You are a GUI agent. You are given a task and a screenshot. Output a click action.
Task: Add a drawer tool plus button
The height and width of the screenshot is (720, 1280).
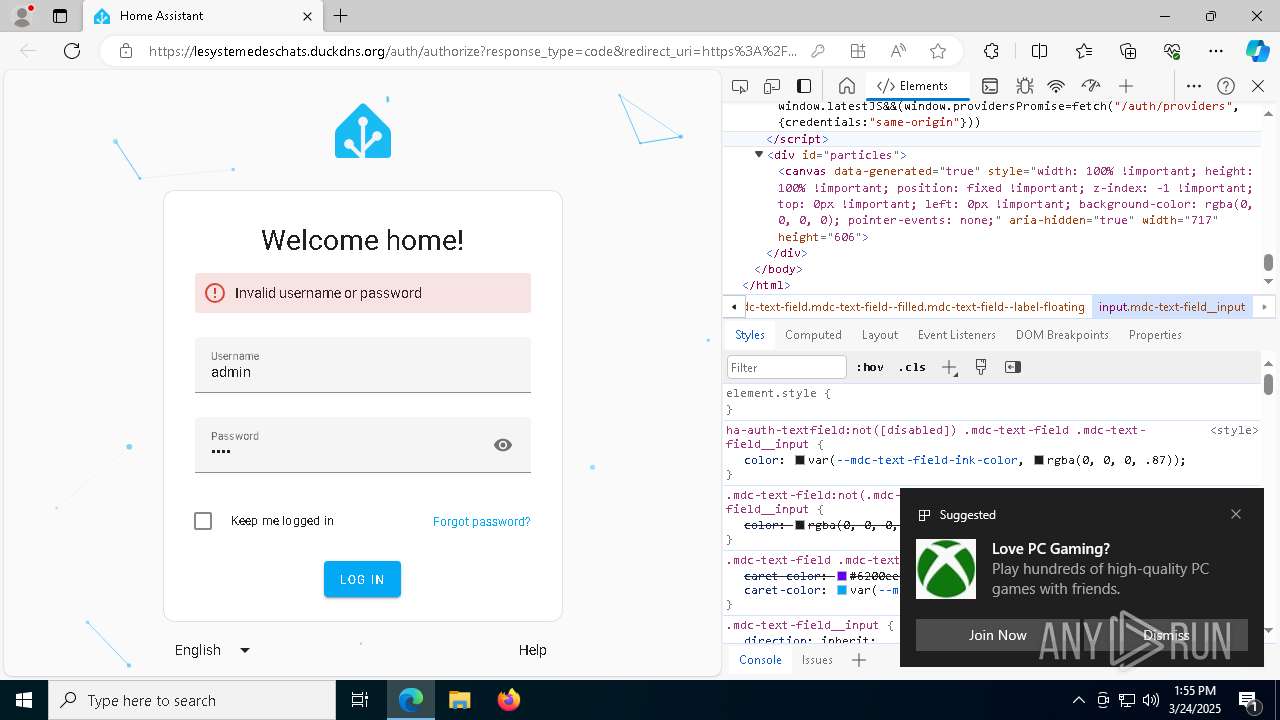pos(859,660)
